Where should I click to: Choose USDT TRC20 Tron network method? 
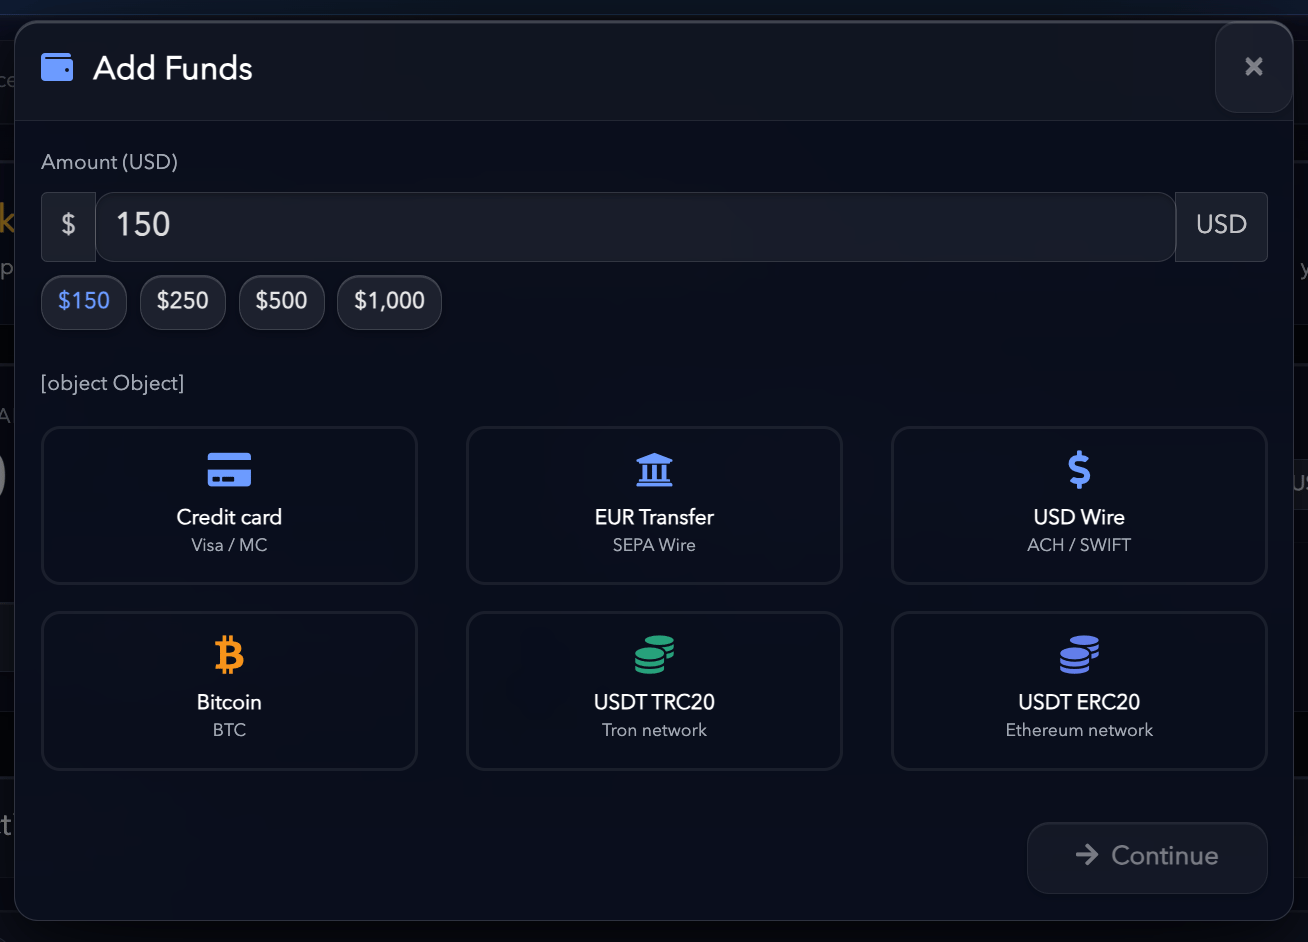point(654,691)
